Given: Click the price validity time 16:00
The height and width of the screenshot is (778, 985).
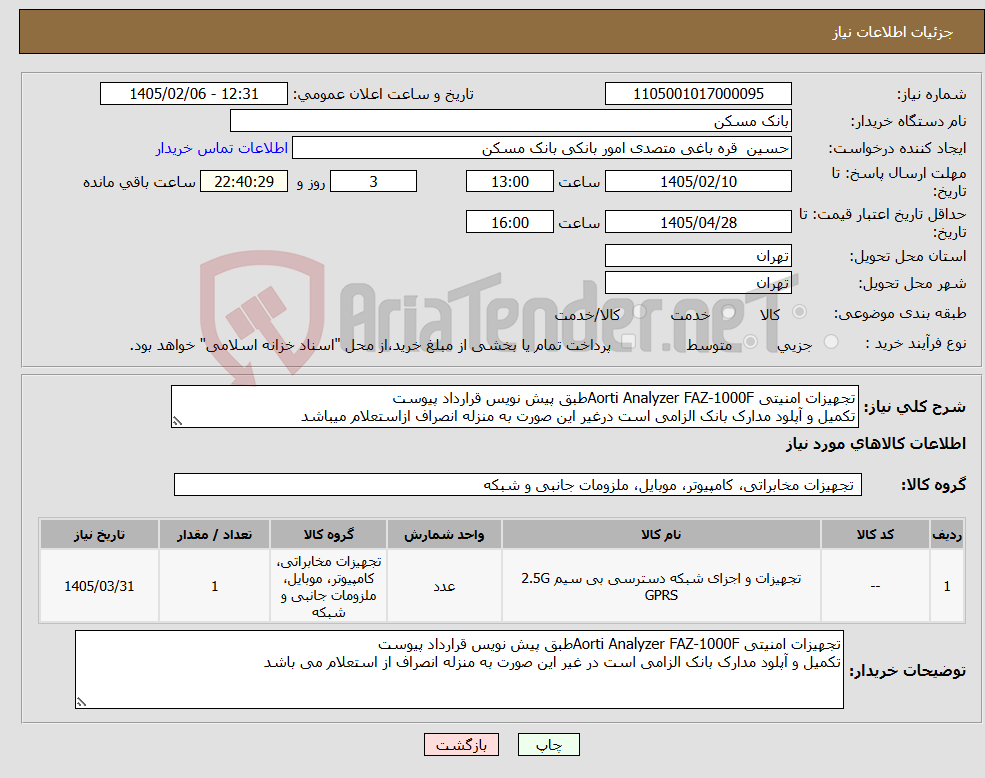Looking at the screenshot, I should (509, 222).
